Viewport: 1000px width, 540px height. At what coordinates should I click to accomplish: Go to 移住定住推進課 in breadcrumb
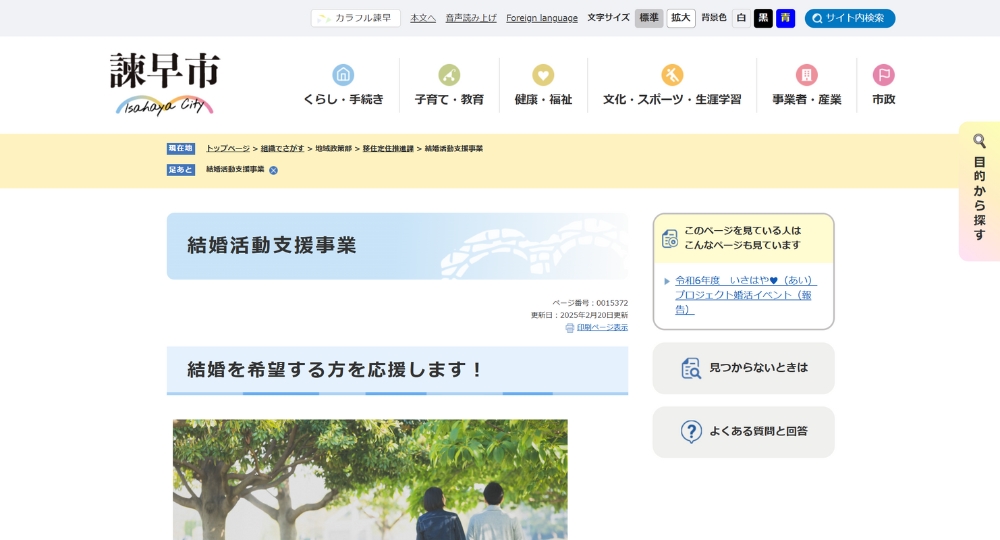click(388, 149)
